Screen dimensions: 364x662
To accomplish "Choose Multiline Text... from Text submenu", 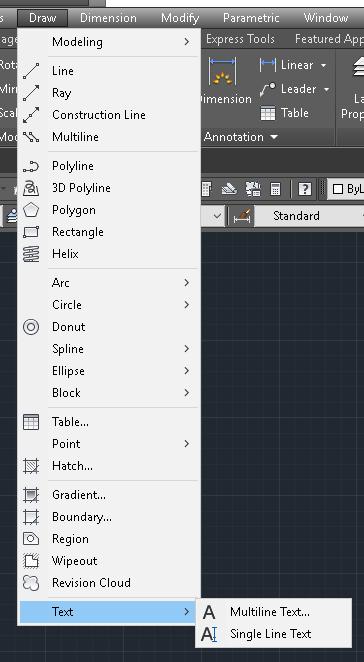I will coord(274,612).
